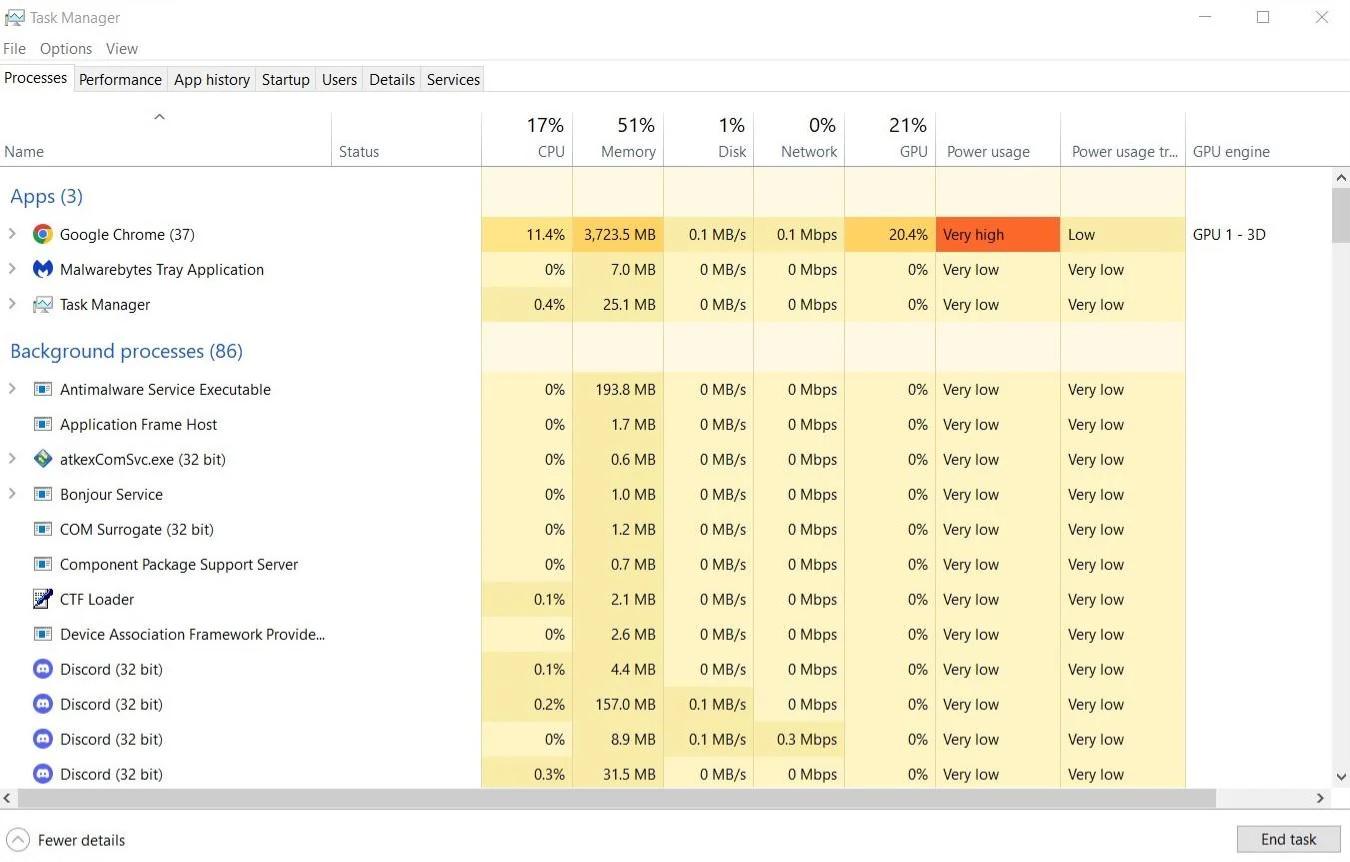The image size is (1350, 862).
Task: Expand the atkexComSvc.exe process entry
Action: tap(12, 459)
